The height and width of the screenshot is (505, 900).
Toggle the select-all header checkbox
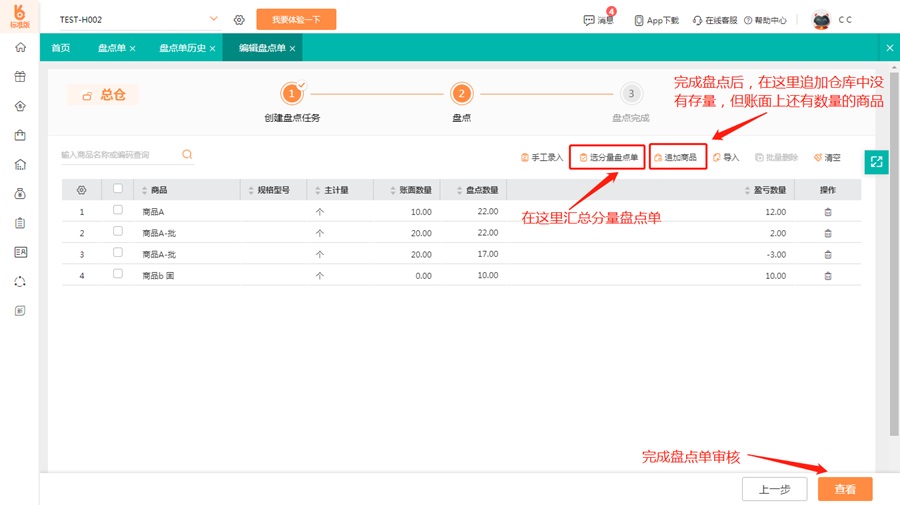(118, 188)
